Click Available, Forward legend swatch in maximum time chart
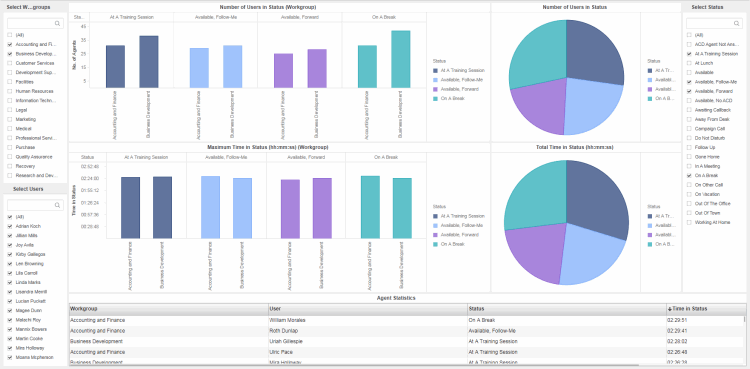The image size is (750, 369). (435, 235)
